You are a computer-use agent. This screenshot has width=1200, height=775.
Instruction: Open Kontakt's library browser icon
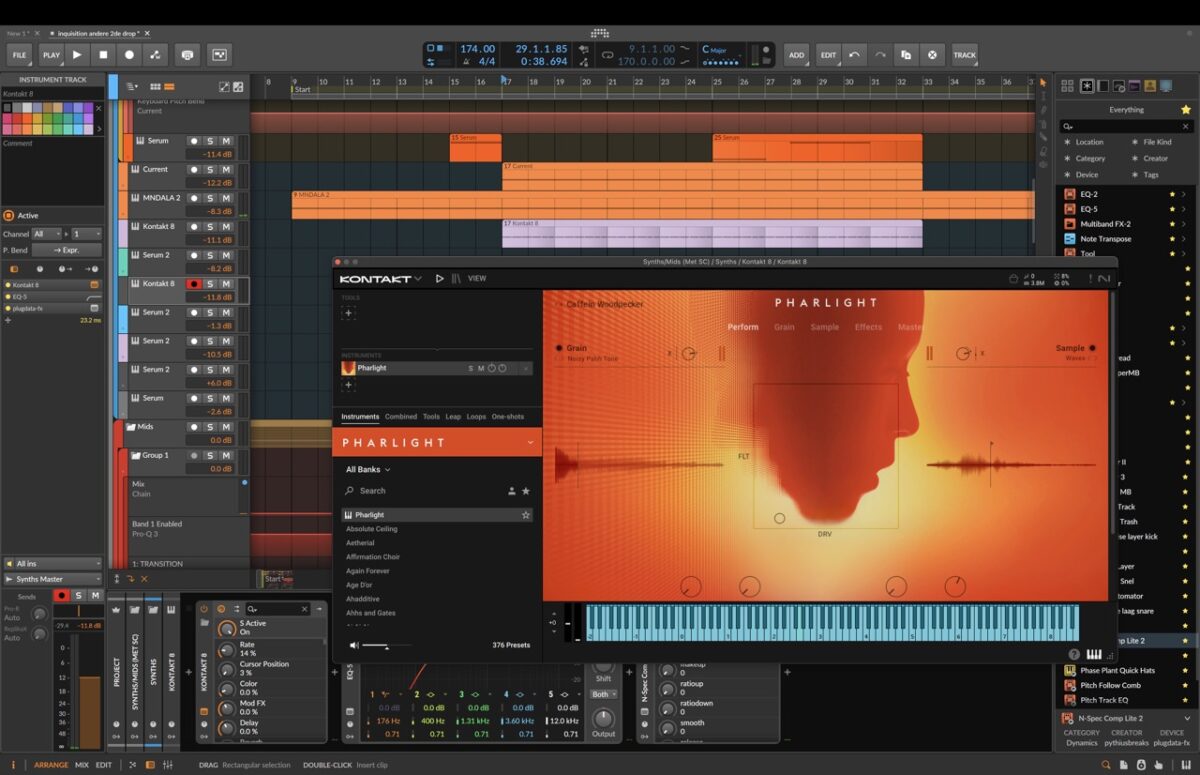pyautogui.click(x=457, y=279)
